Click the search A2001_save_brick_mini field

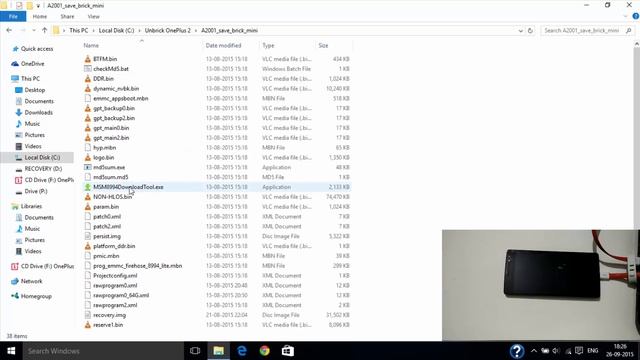[587, 31]
